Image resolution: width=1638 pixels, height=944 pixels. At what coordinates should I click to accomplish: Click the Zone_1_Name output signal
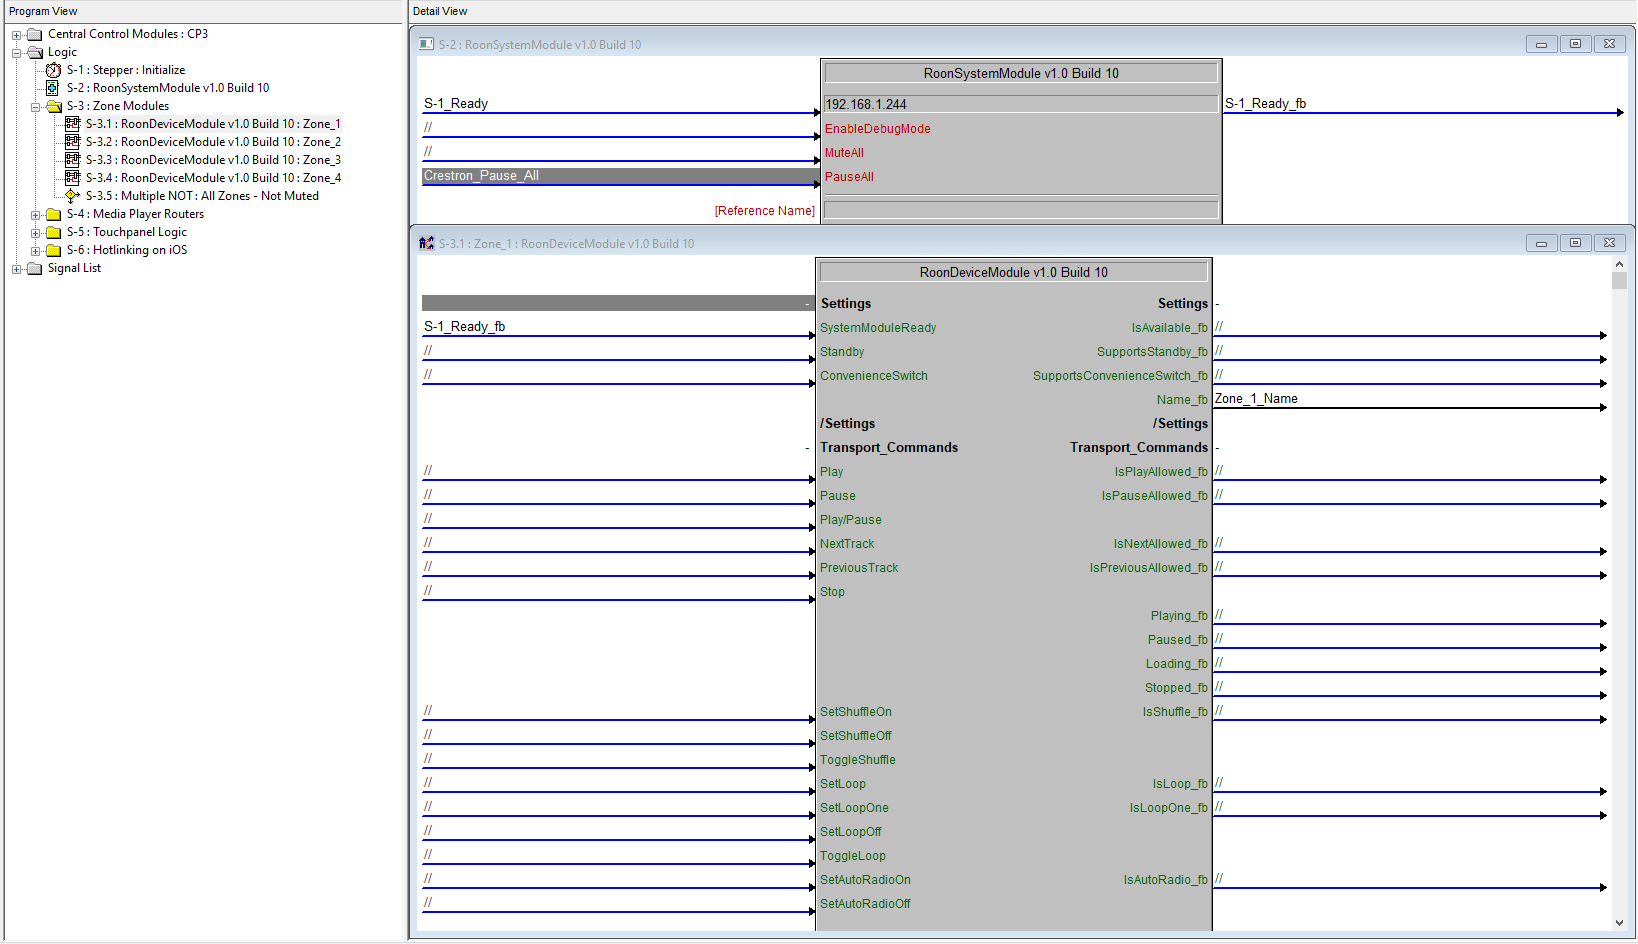pyautogui.click(x=1408, y=399)
